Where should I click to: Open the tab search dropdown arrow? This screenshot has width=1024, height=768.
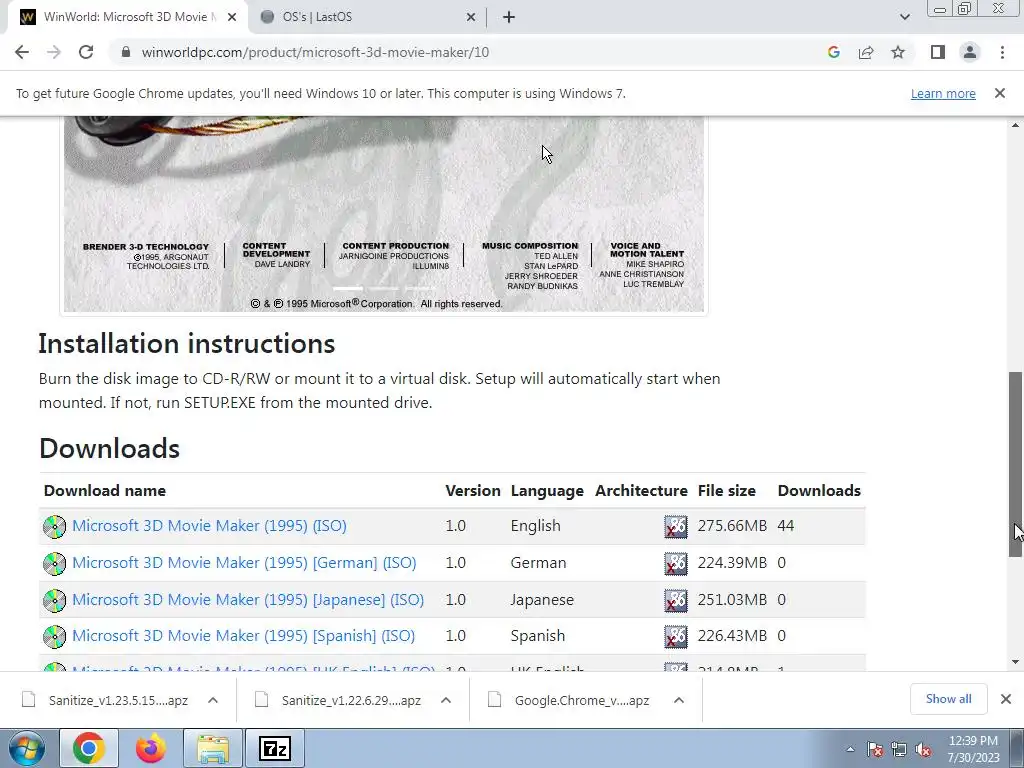coord(904,17)
